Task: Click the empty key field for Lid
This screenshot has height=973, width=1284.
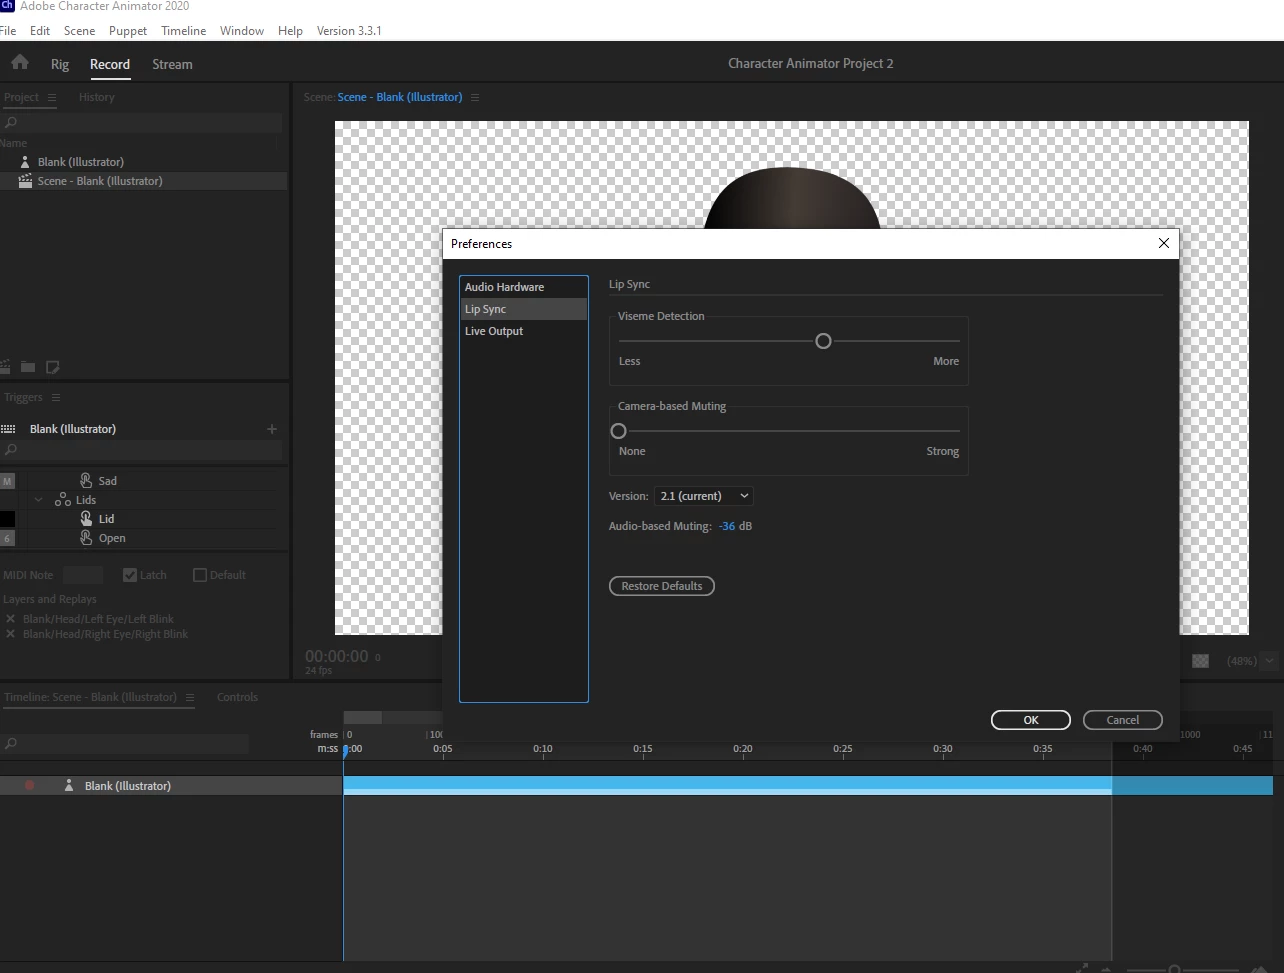Action: click(7, 519)
